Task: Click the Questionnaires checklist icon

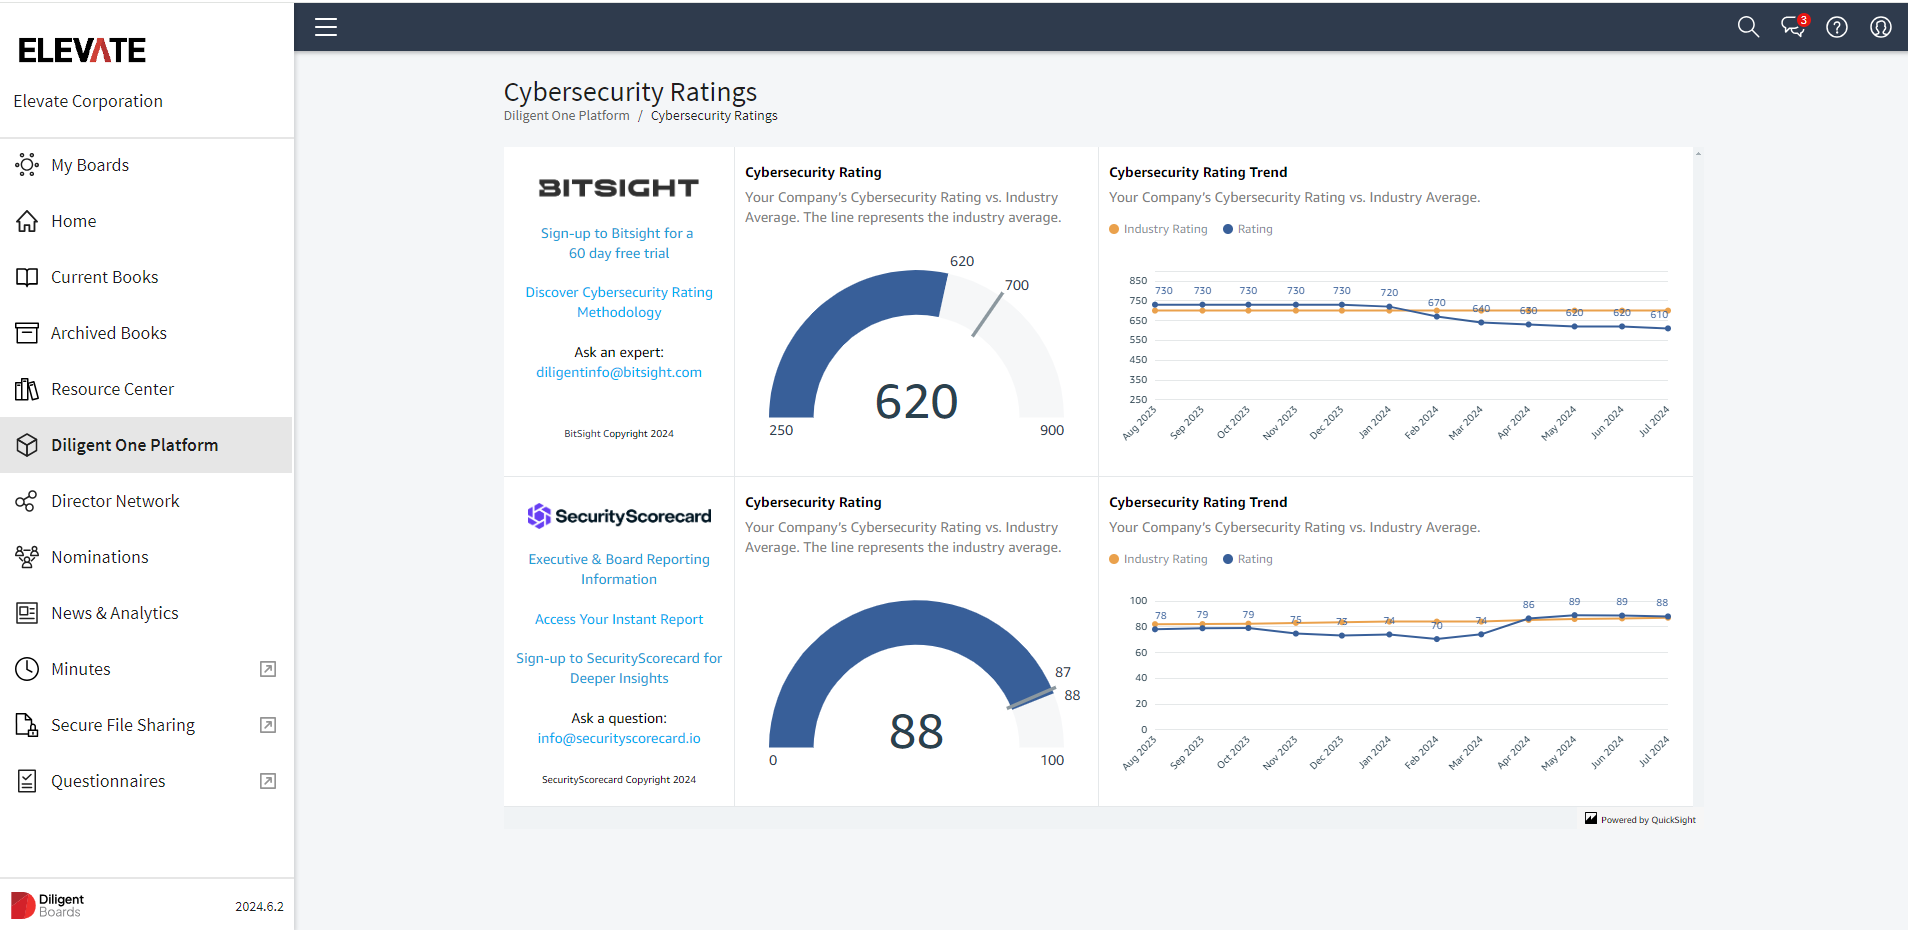Action: point(27,781)
